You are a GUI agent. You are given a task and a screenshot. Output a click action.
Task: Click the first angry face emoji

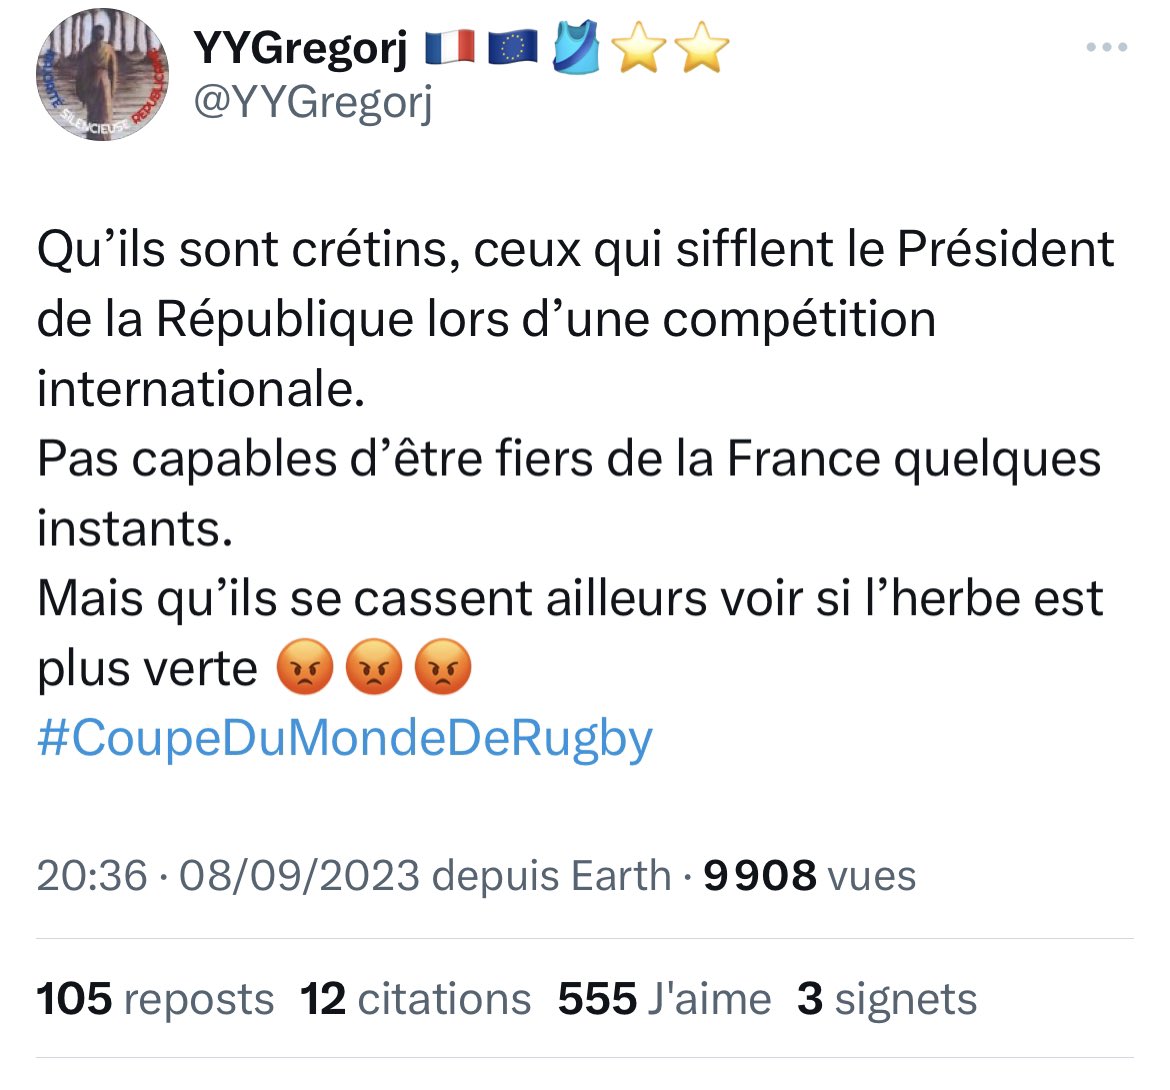(303, 667)
